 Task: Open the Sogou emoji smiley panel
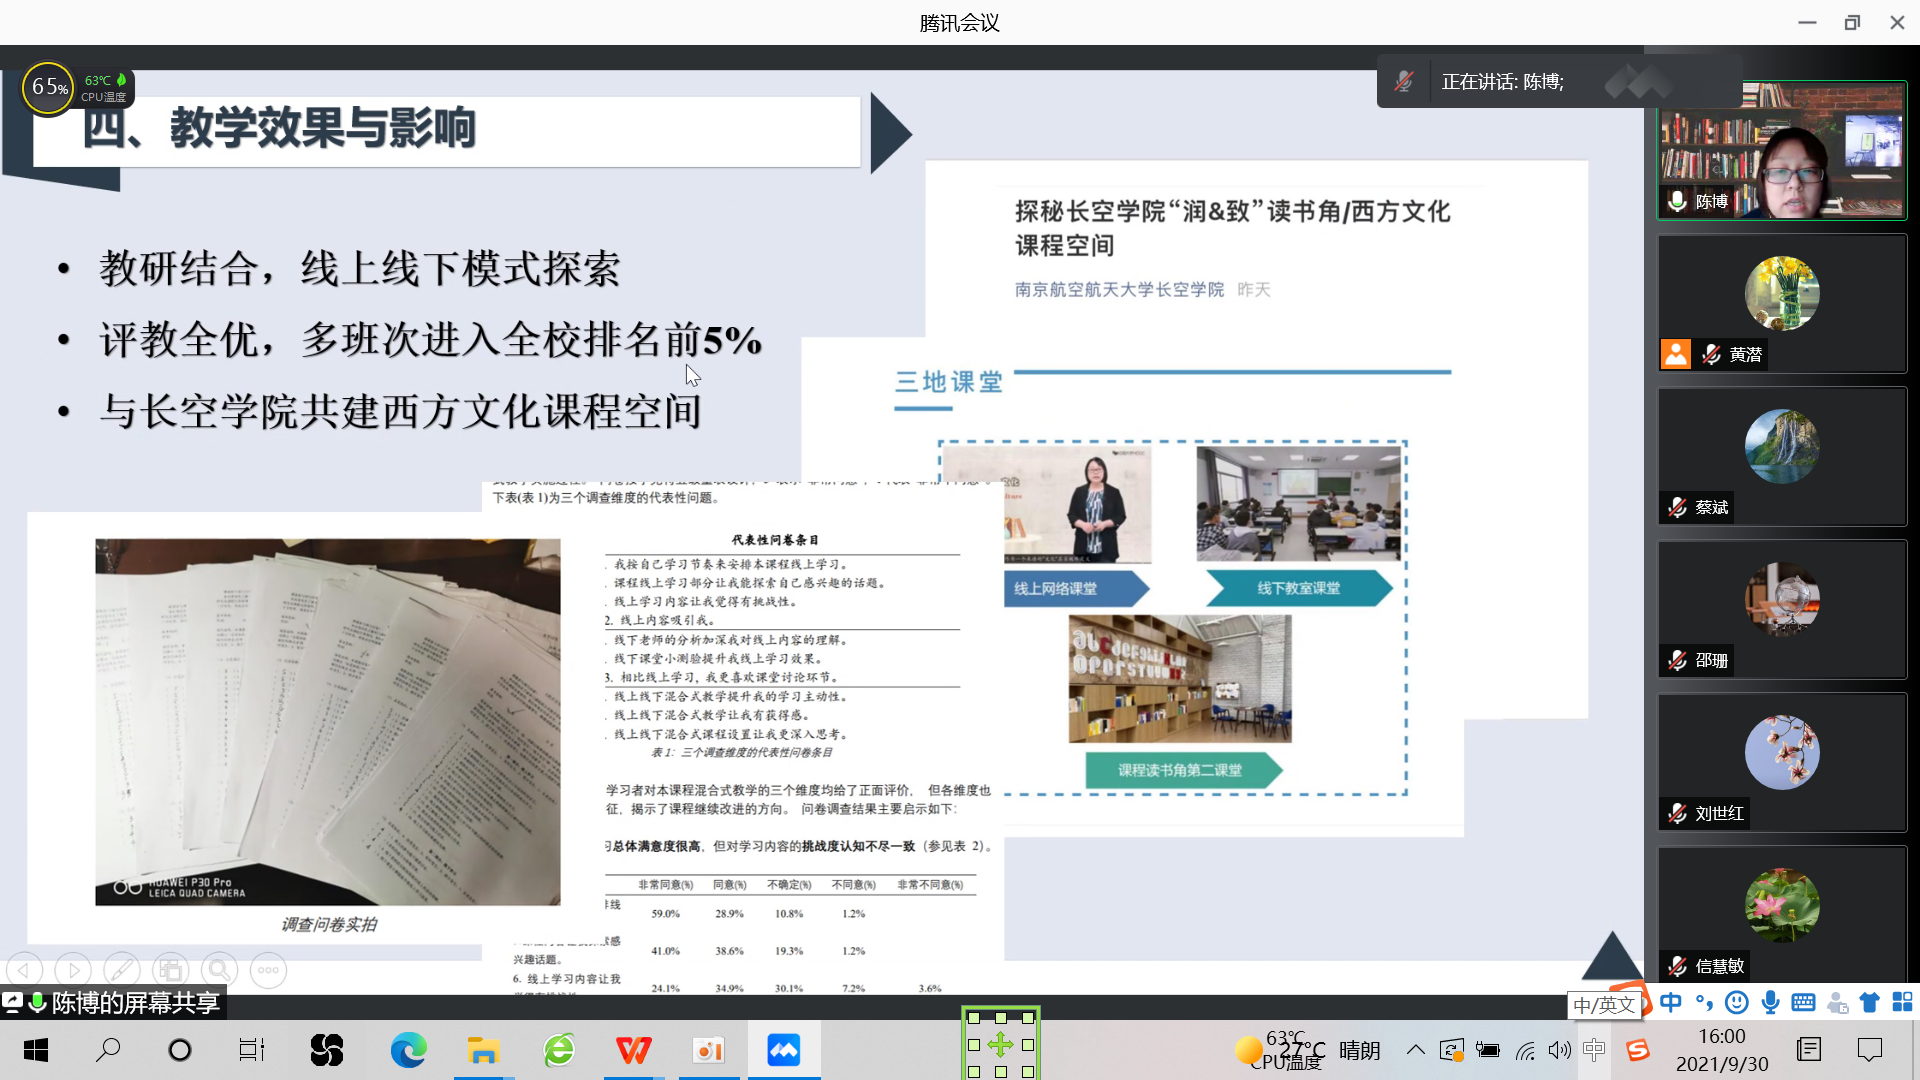(1737, 1002)
